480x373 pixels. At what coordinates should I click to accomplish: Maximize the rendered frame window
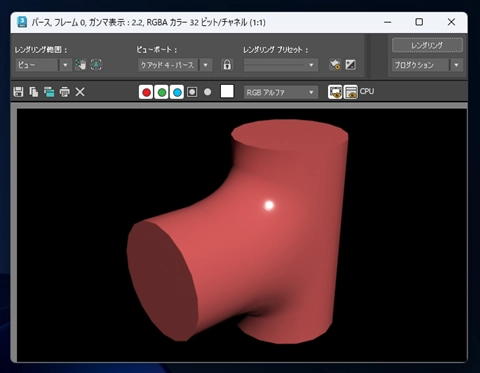point(419,22)
